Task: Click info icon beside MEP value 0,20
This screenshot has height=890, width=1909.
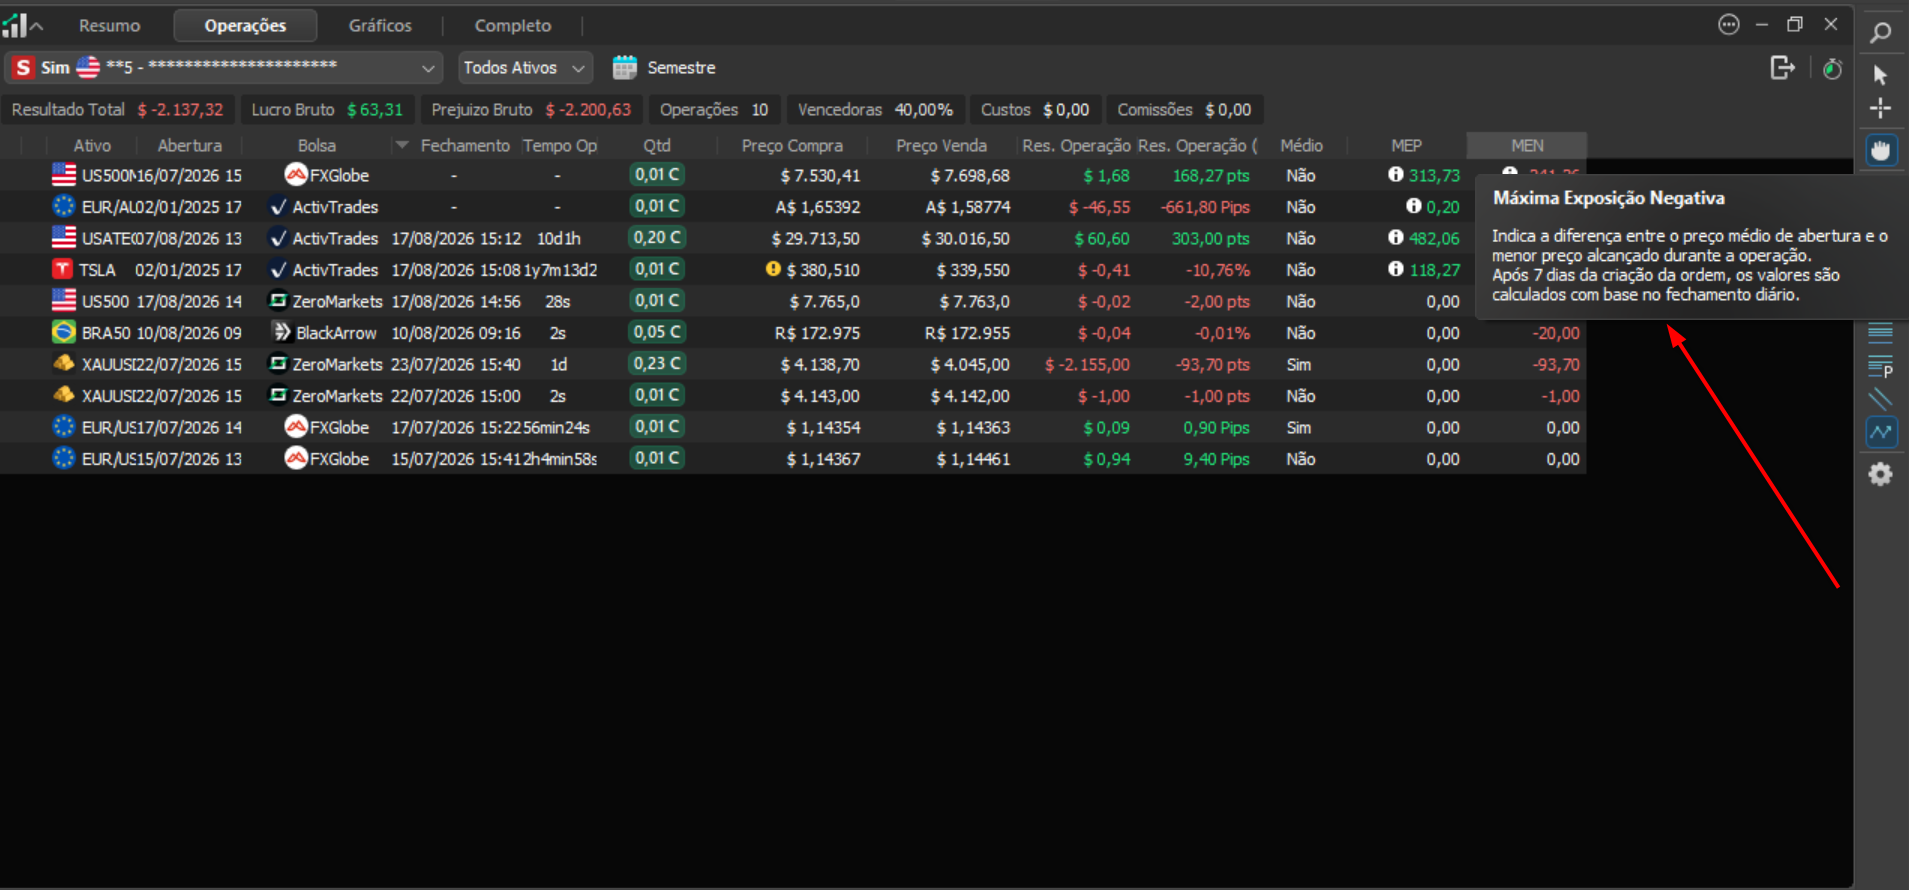Action: tap(1414, 206)
